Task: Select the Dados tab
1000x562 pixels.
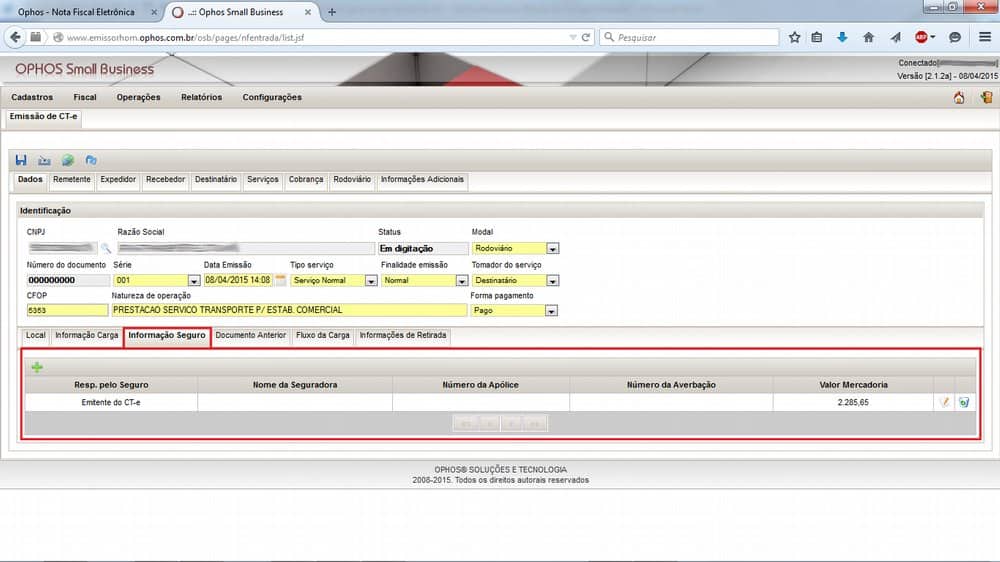Action: point(30,180)
